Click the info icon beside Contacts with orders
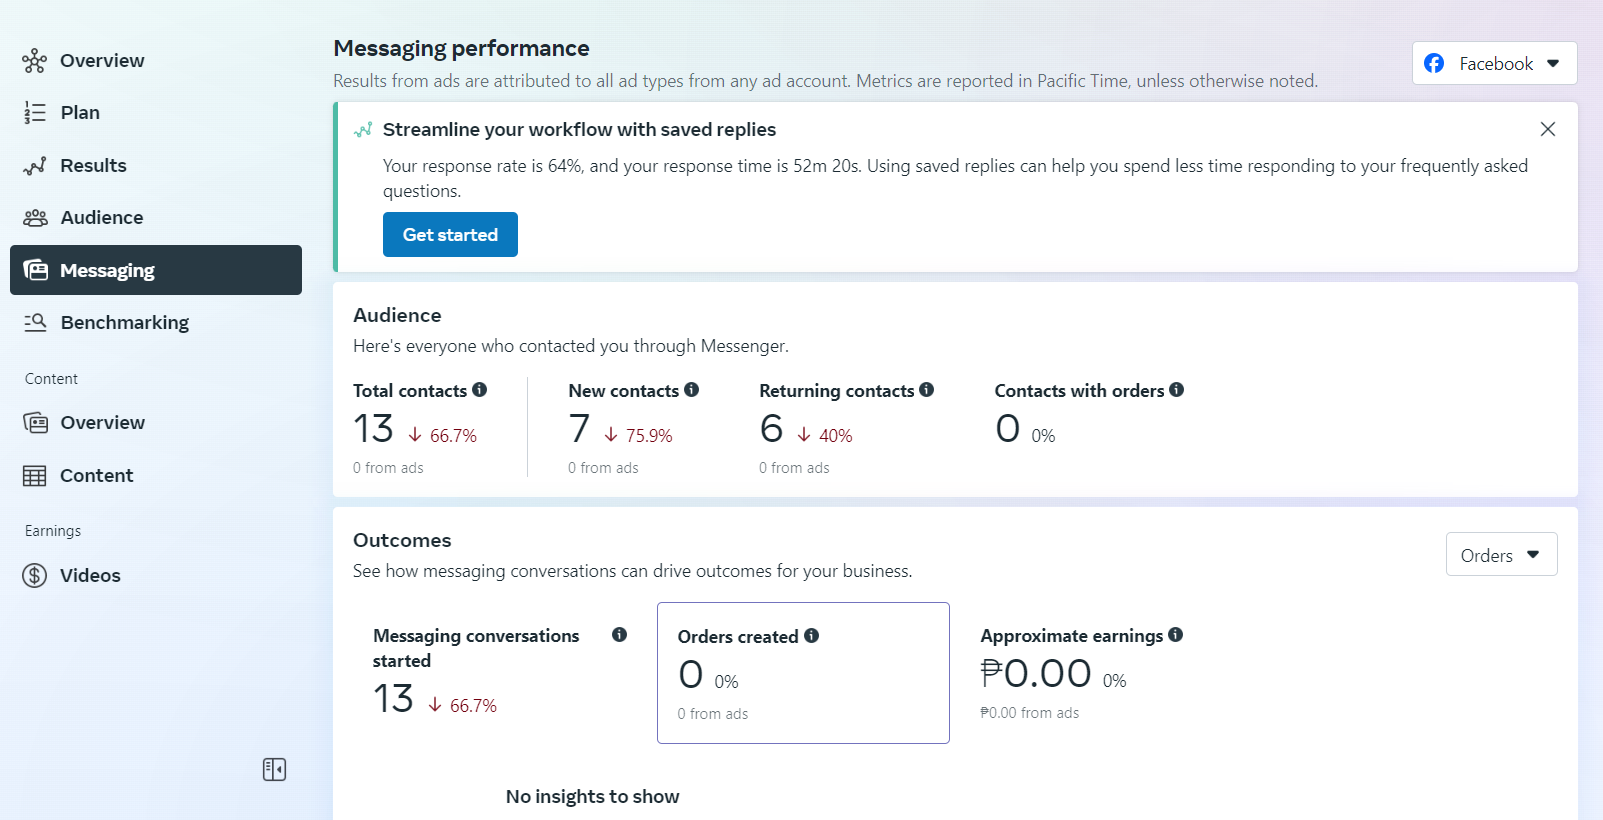The image size is (1603, 820). click(1177, 390)
